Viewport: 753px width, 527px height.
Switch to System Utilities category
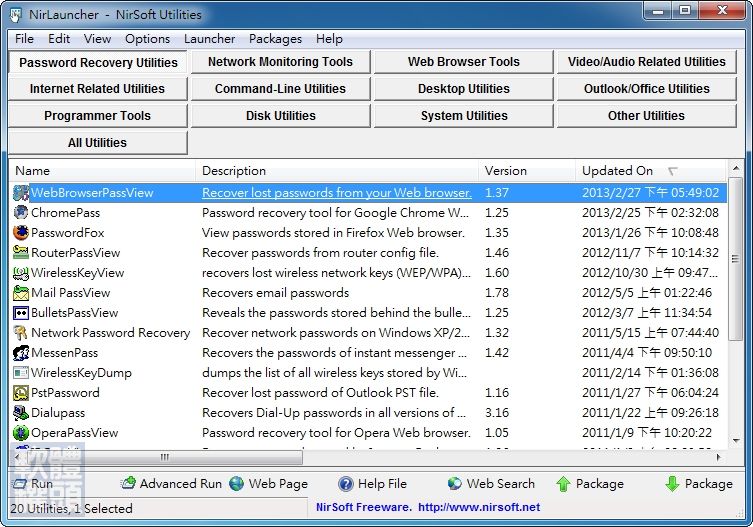coord(463,116)
